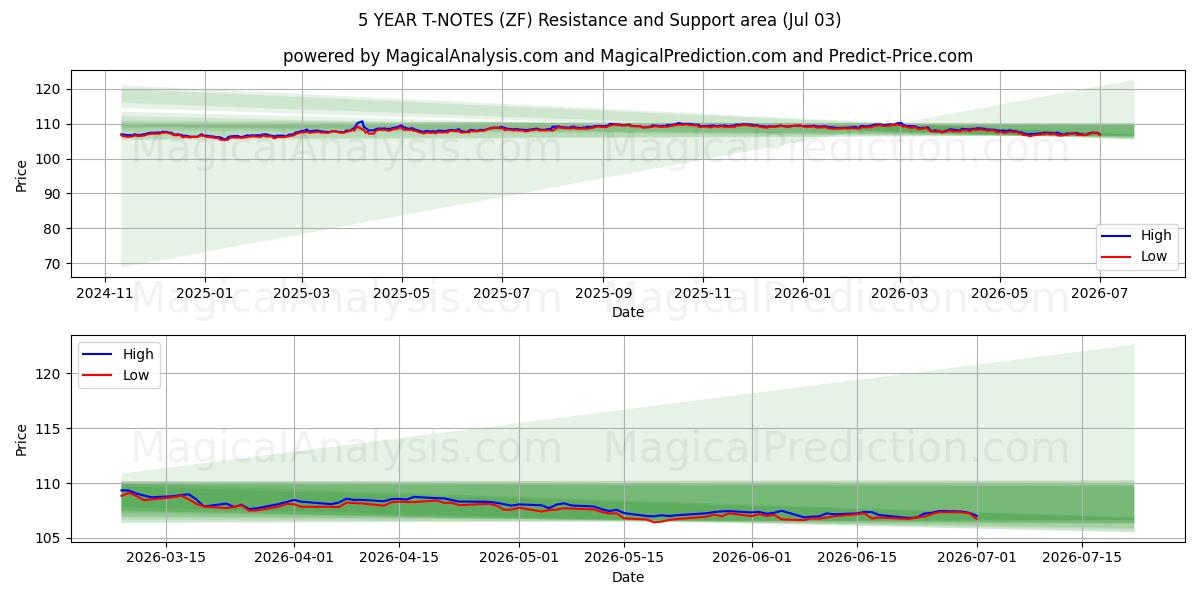Click the '2025-01' date tick label
Image resolution: width=1200 pixels, height=600 pixels.
click(204, 293)
